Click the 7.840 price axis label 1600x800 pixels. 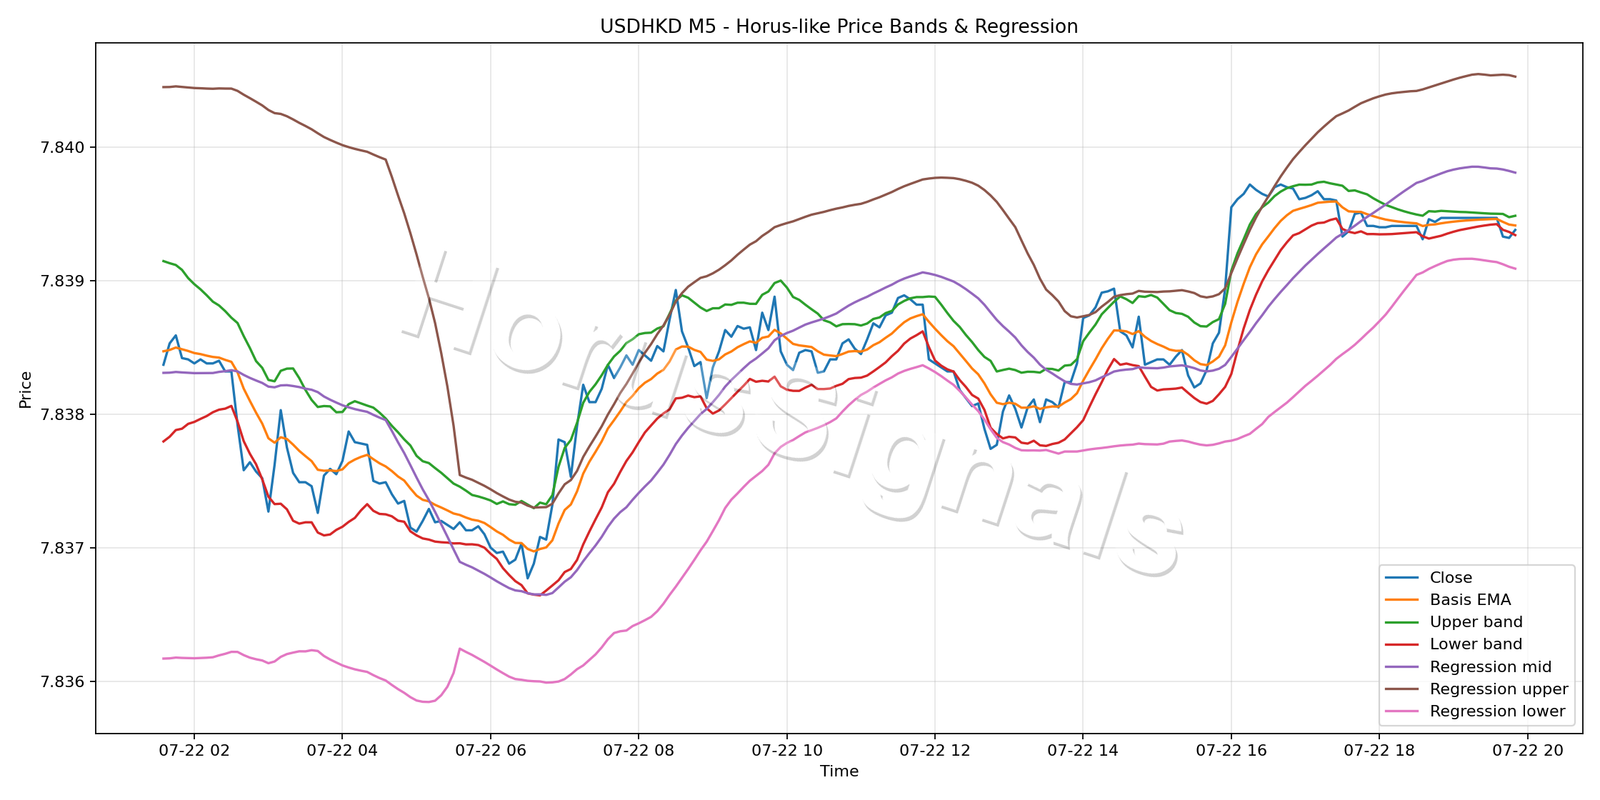coord(65,148)
